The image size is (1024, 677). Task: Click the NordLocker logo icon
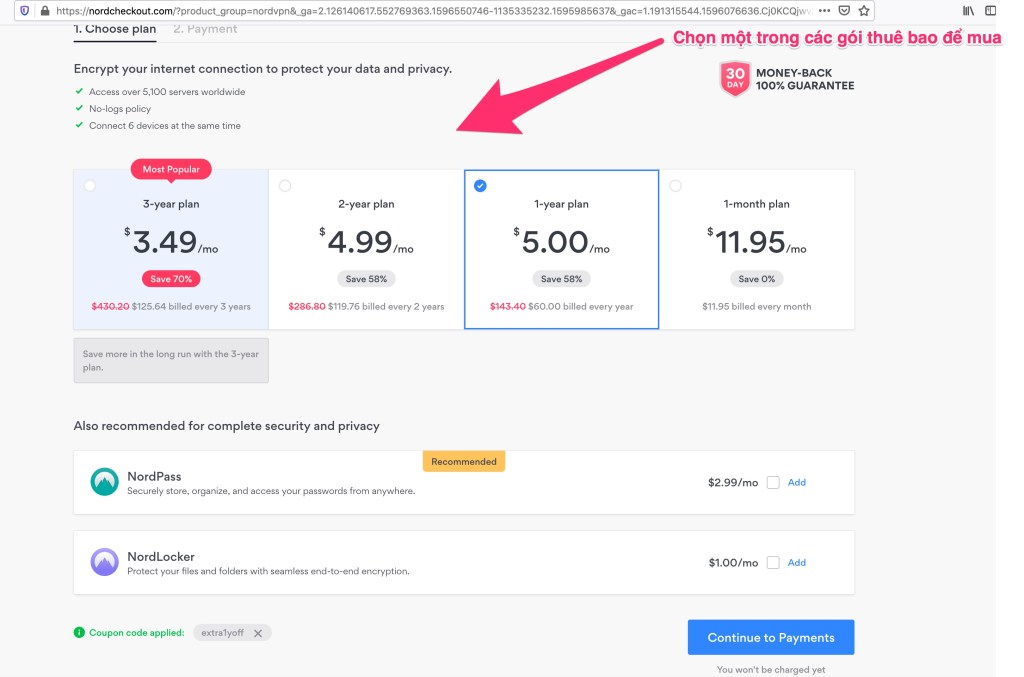104,562
